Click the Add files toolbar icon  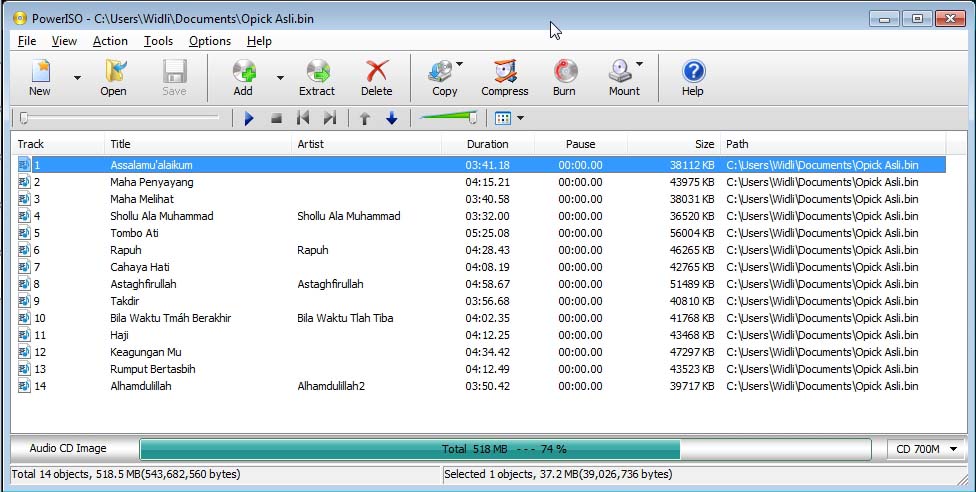[244, 71]
